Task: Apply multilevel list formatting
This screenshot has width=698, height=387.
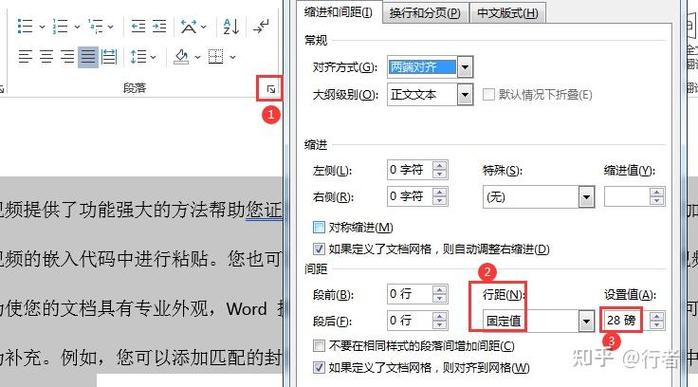Action: [95, 26]
